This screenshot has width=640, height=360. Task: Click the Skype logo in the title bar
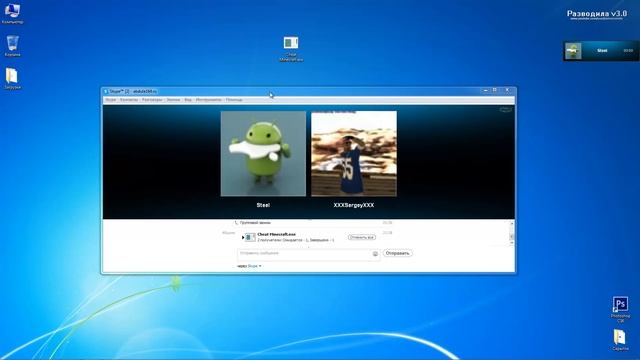tap(106, 91)
